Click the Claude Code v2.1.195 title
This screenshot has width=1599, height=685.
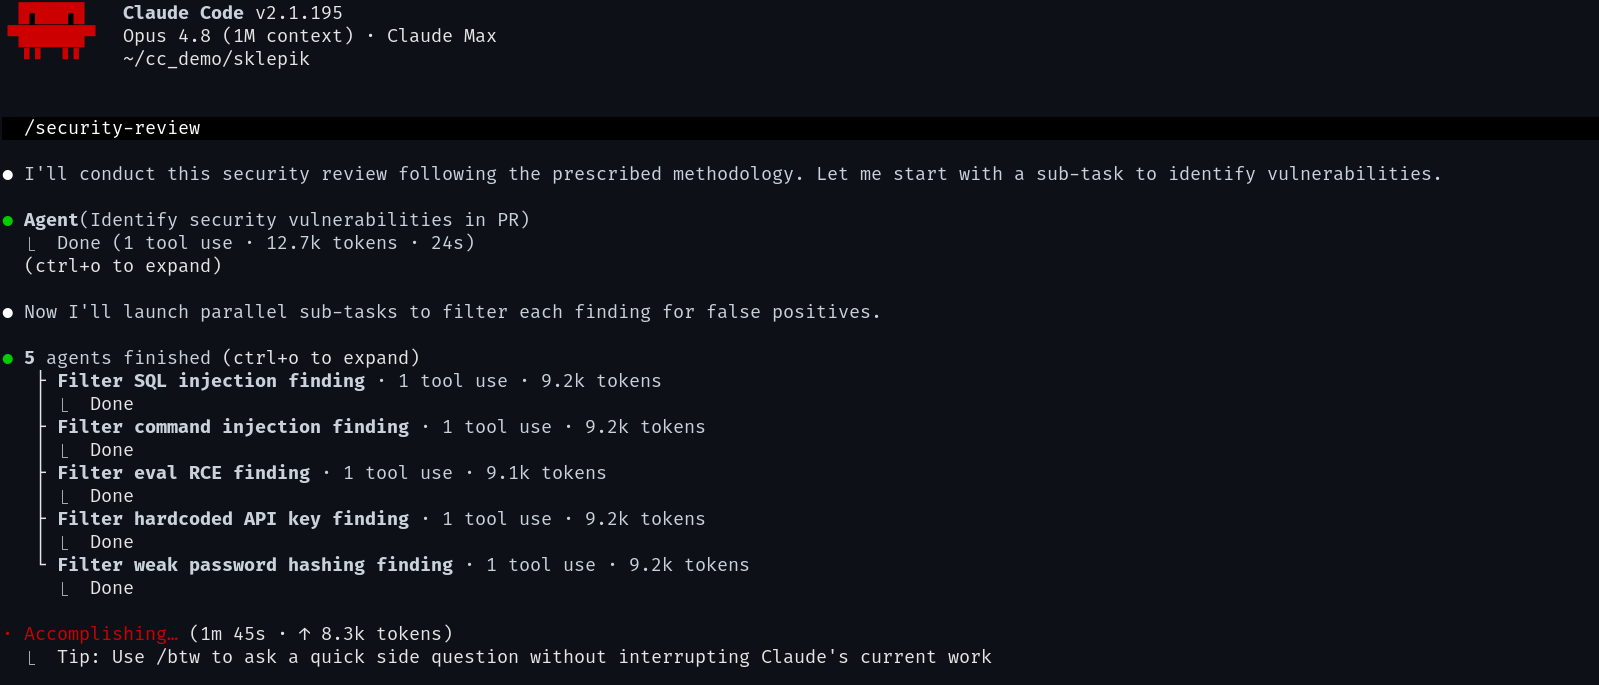pos(232,13)
